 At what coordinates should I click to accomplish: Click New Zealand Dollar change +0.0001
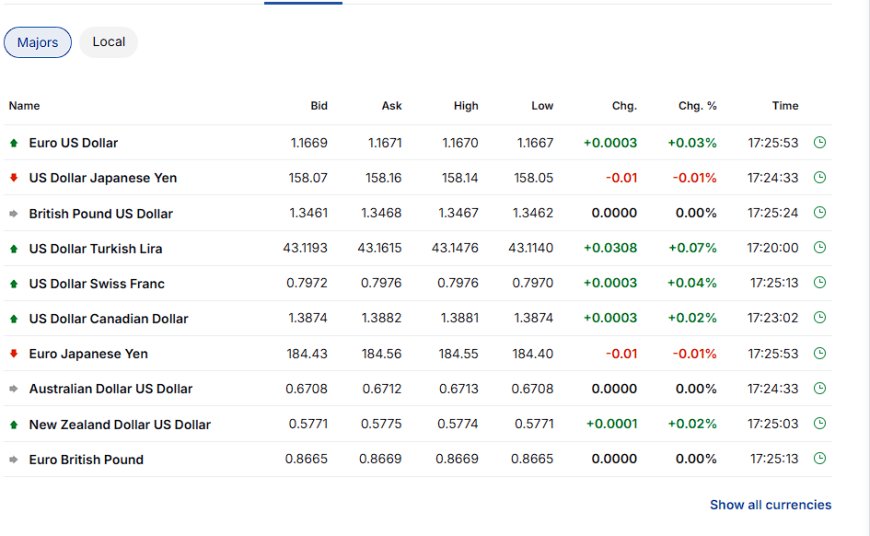point(611,423)
